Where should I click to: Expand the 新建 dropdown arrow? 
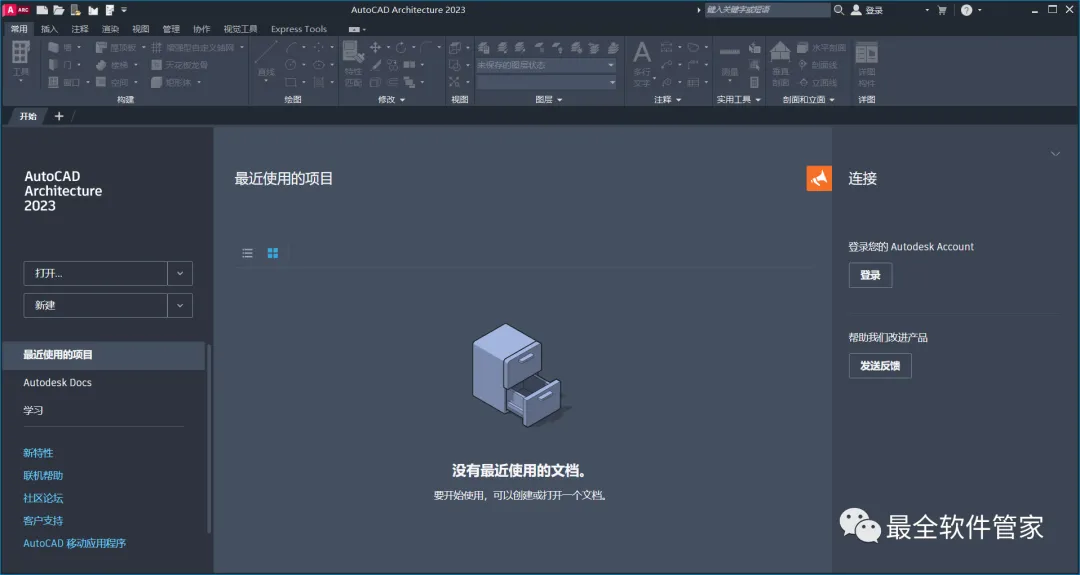pyautogui.click(x=180, y=305)
